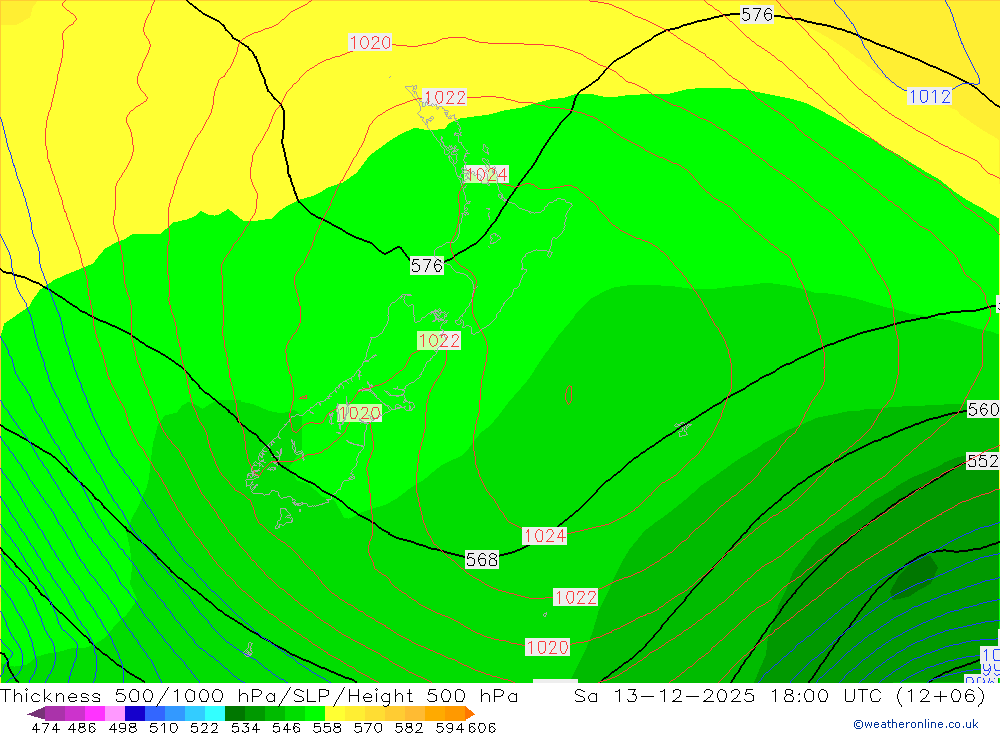Select the 1022 label below the 568 contour
Viewport: 1000px width, 733px height.
click(x=576, y=597)
